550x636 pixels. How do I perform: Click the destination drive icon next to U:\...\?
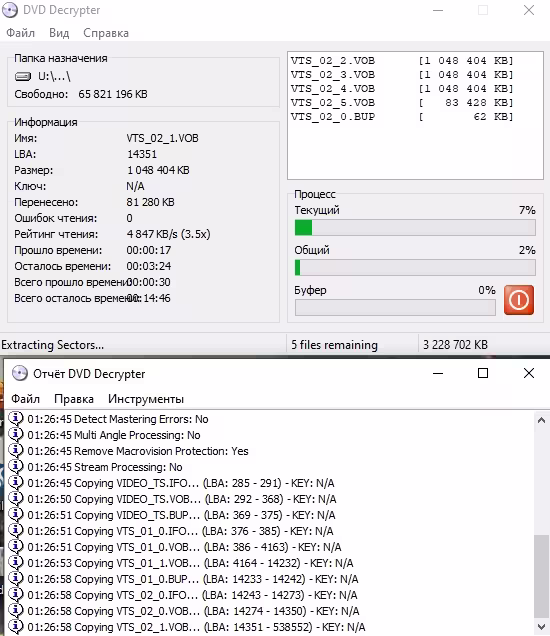[x=23, y=76]
